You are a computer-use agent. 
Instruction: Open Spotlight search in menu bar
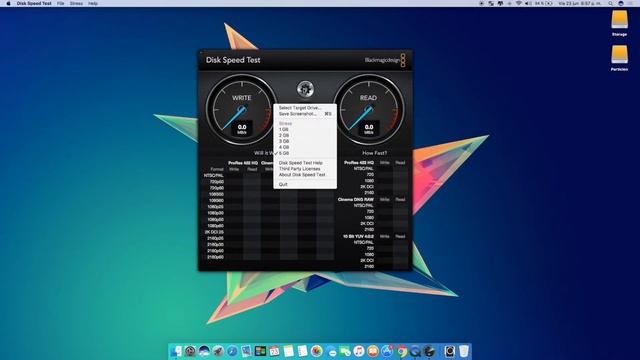click(x=610, y=3)
